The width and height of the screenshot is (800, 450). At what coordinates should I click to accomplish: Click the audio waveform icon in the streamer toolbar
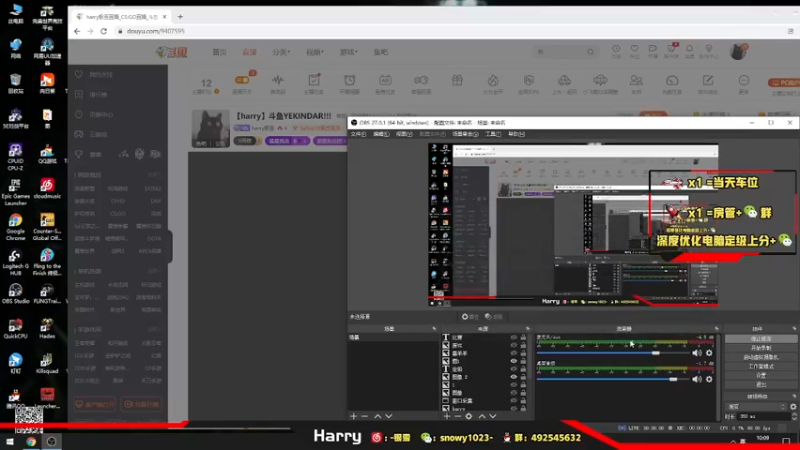[x=278, y=80]
